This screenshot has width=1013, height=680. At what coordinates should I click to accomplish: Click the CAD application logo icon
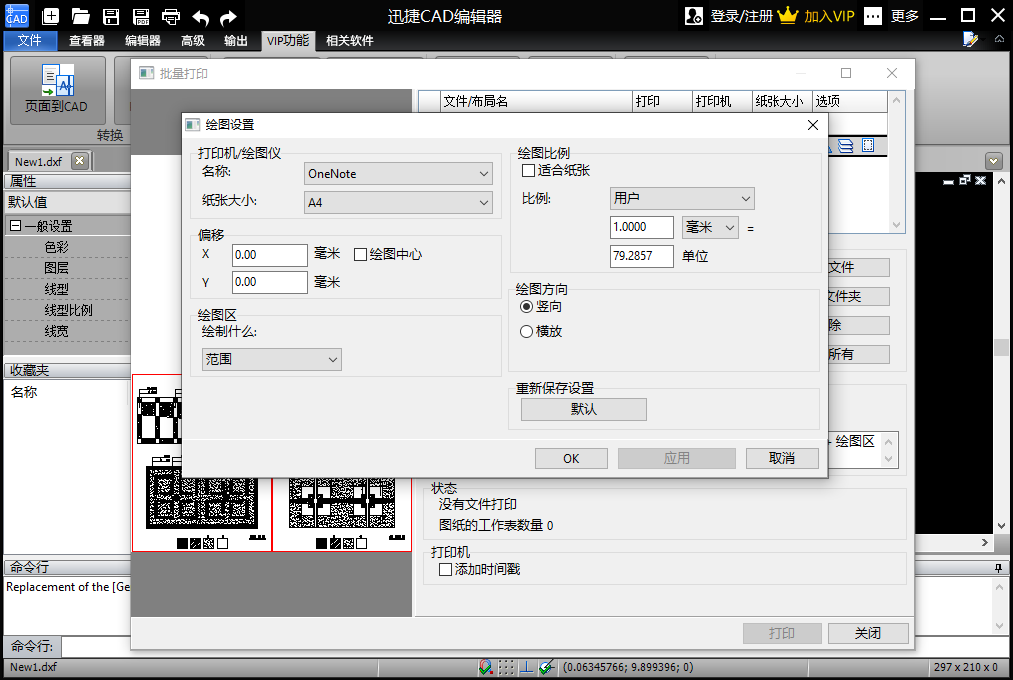(x=16, y=15)
